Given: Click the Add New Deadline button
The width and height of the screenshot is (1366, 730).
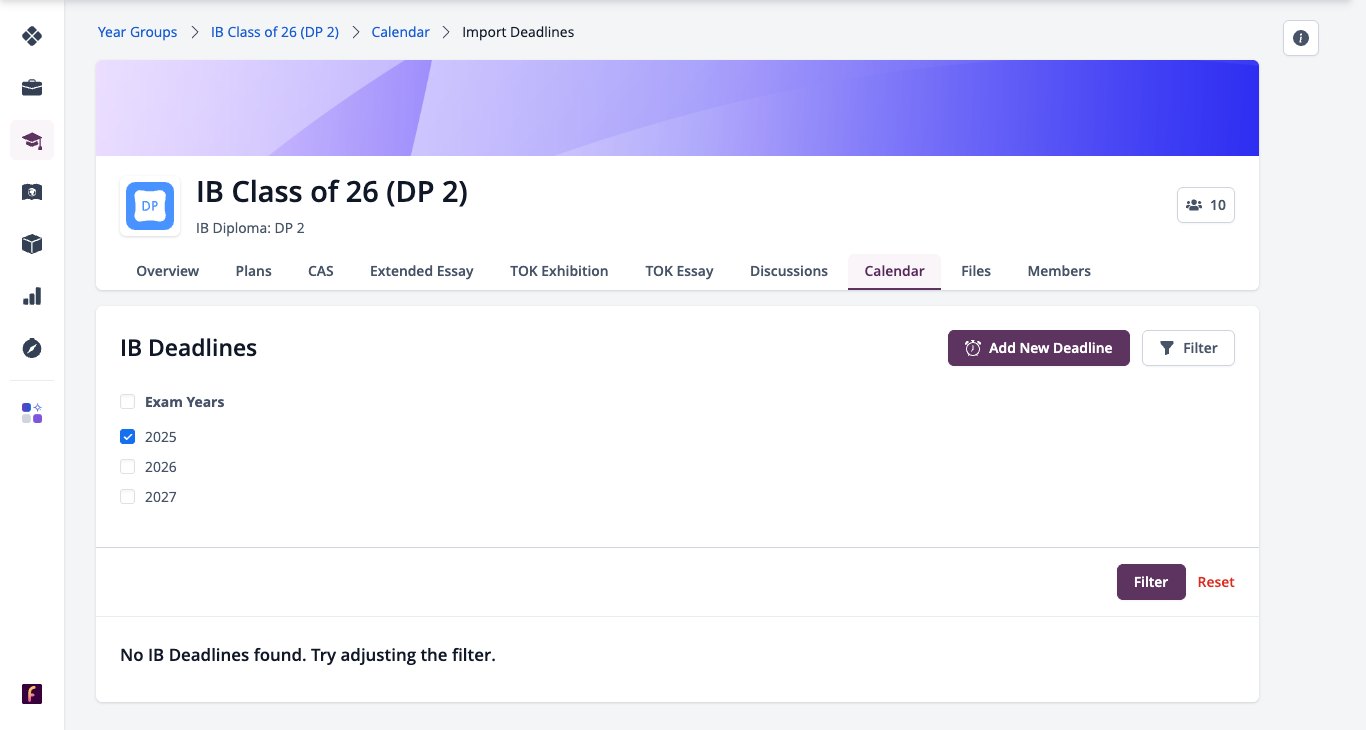Looking at the screenshot, I should click(1039, 348).
